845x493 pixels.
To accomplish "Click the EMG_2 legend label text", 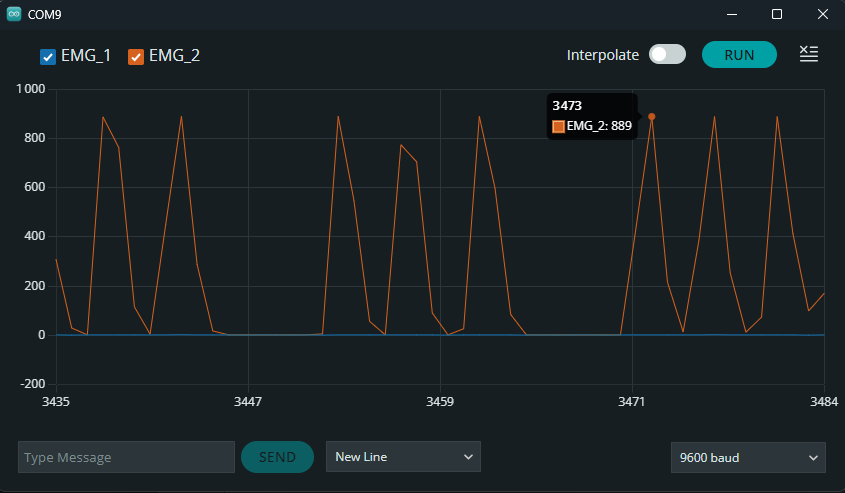I will coord(174,56).
